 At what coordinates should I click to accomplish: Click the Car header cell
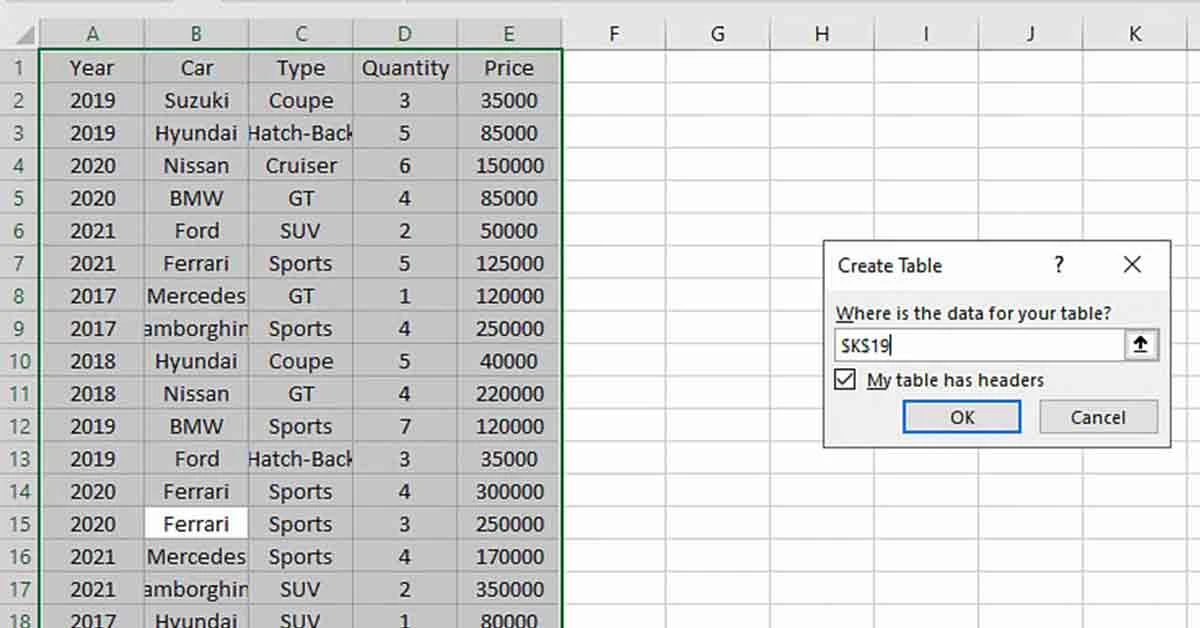point(196,68)
